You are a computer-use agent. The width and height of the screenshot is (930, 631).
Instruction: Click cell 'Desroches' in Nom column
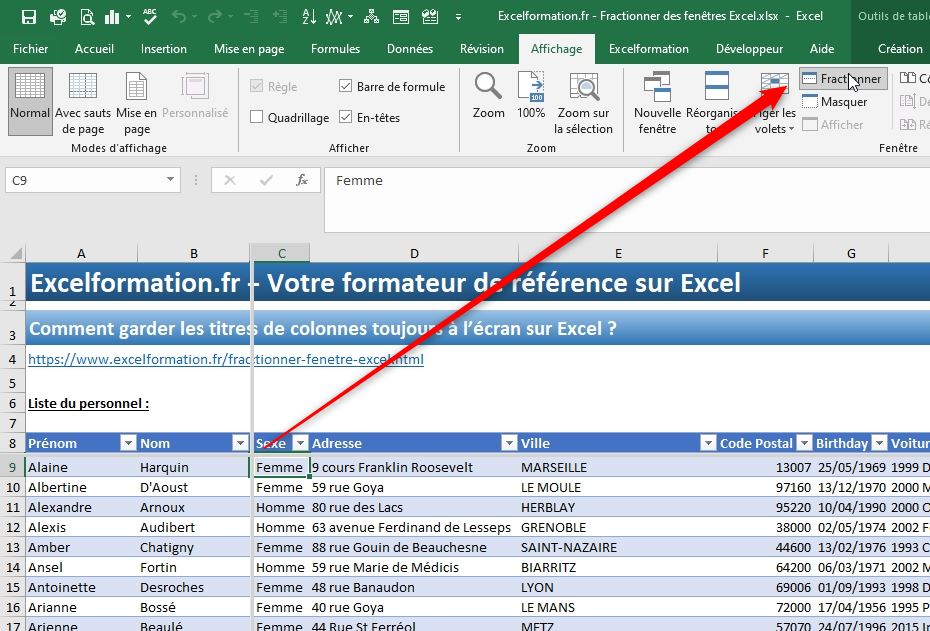(194, 587)
